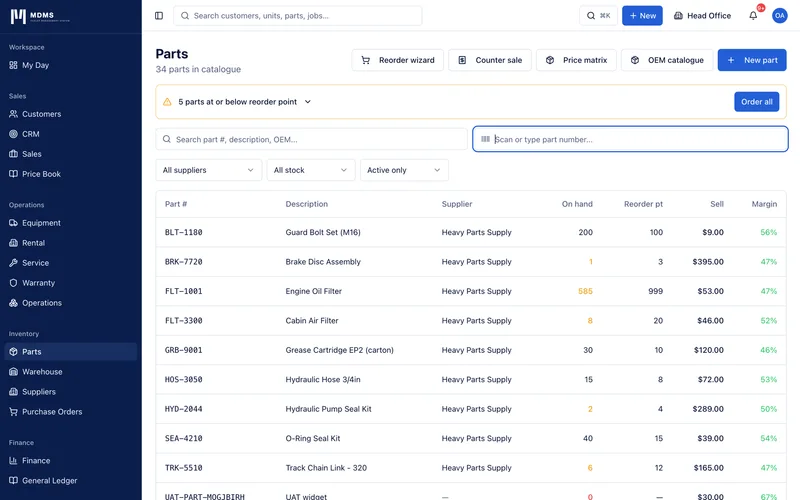The height and width of the screenshot is (500, 800).
Task: Go to General Ledger in sidebar
Action: click(x=70, y=481)
